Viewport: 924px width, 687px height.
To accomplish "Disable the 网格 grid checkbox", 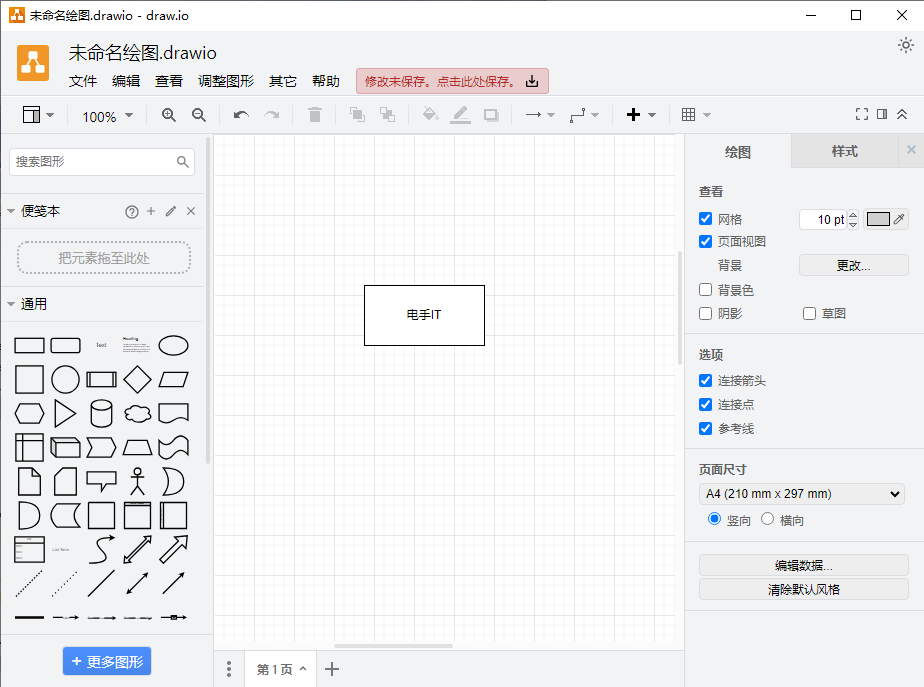I will pyautogui.click(x=705, y=218).
